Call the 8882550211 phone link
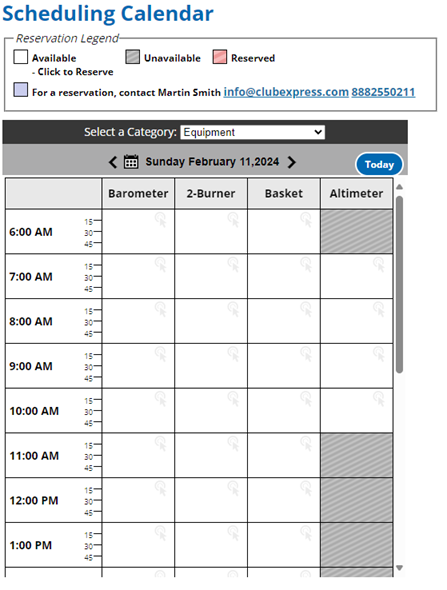This screenshot has height=590, width=447. [x=383, y=92]
